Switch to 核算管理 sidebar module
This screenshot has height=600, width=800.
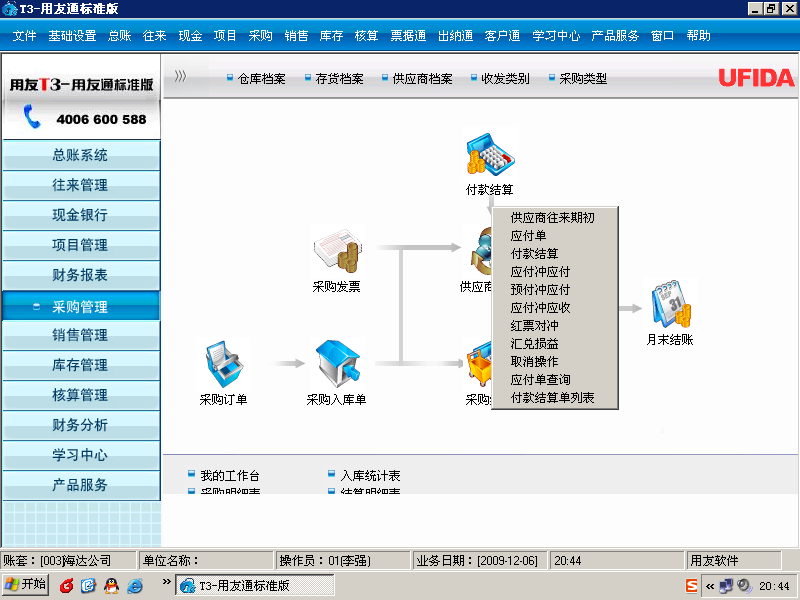(x=81, y=395)
